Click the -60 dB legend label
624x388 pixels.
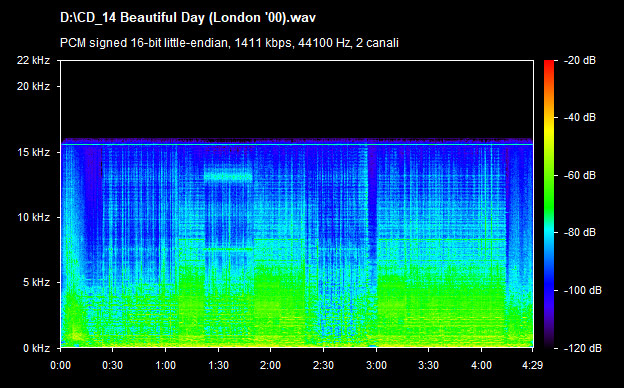coord(579,175)
